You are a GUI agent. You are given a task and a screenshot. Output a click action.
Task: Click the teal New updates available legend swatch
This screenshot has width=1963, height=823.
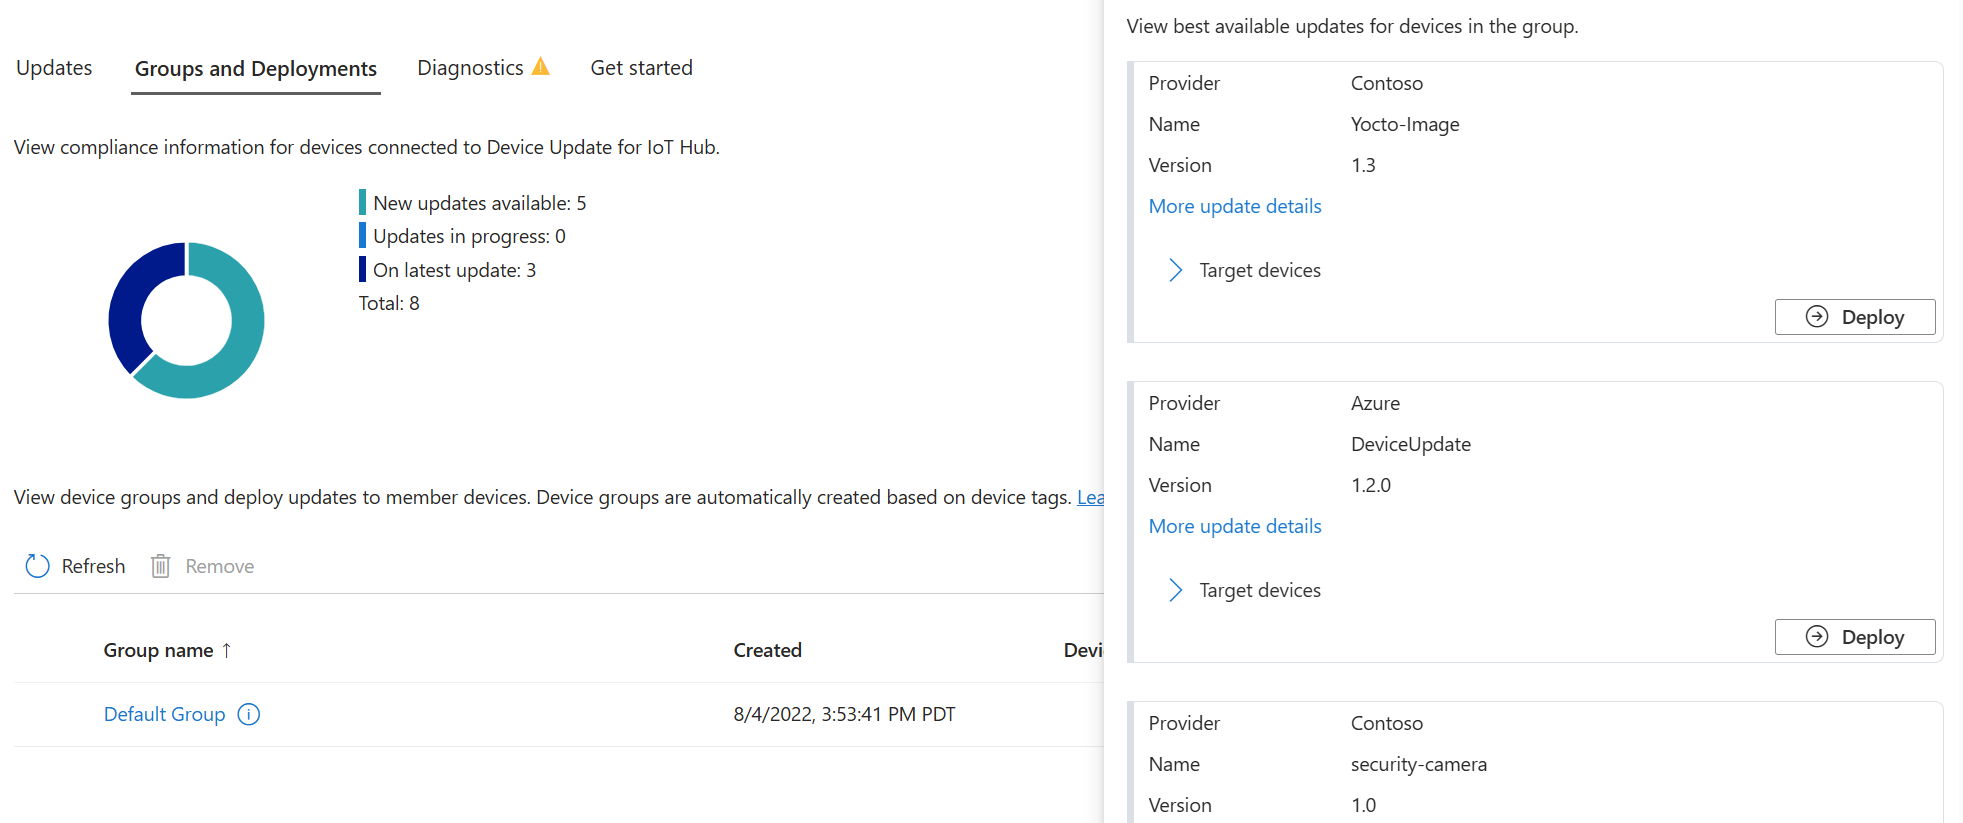point(362,203)
